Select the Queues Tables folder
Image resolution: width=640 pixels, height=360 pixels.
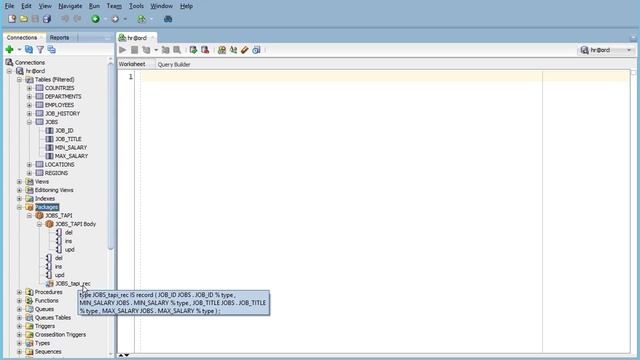point(53,318)
